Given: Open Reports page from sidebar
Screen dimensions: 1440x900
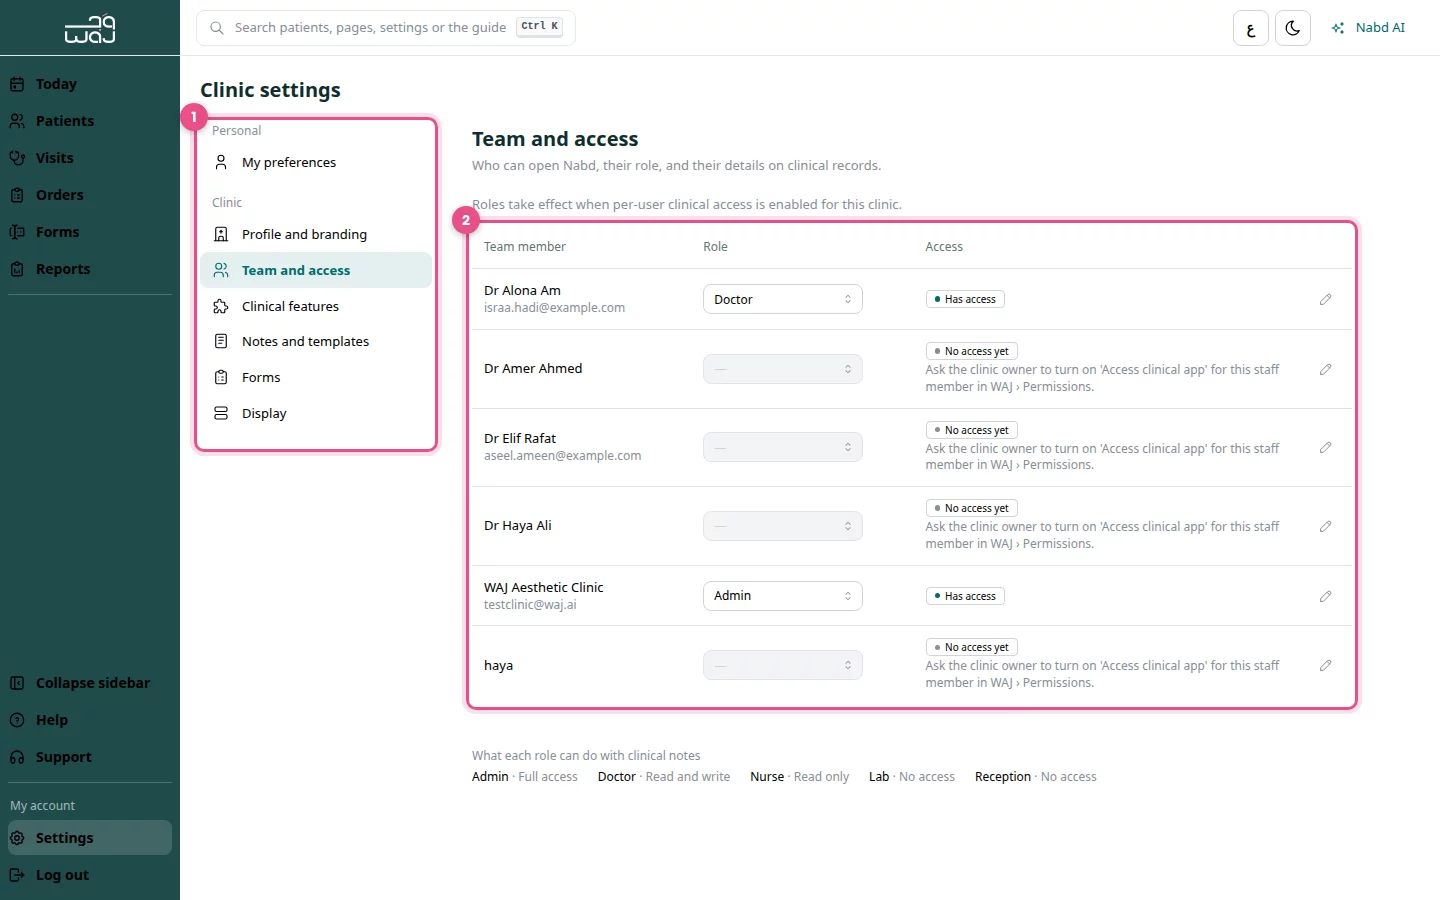Looking at the screenshot, I should point(90,269).
